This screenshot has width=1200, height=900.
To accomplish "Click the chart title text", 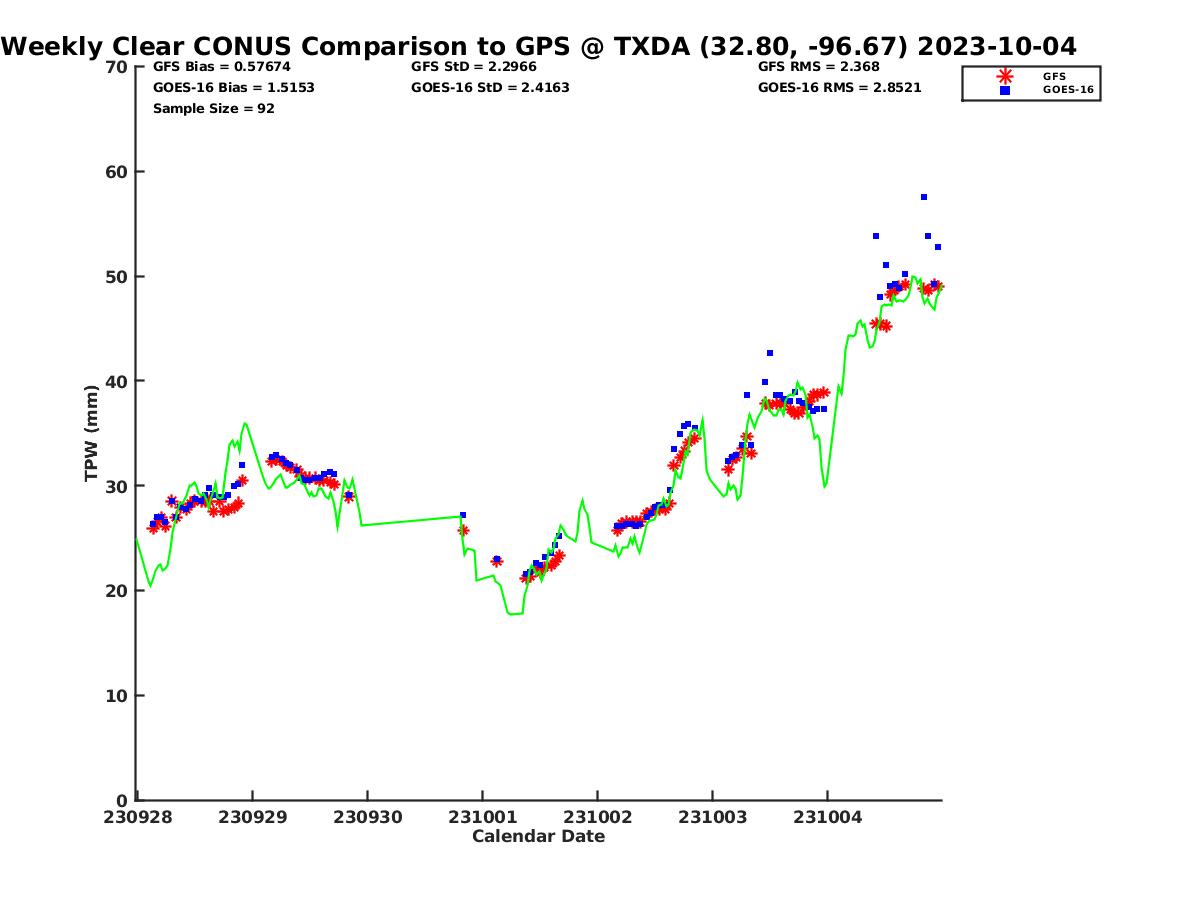I will click(x=539, y=46).
